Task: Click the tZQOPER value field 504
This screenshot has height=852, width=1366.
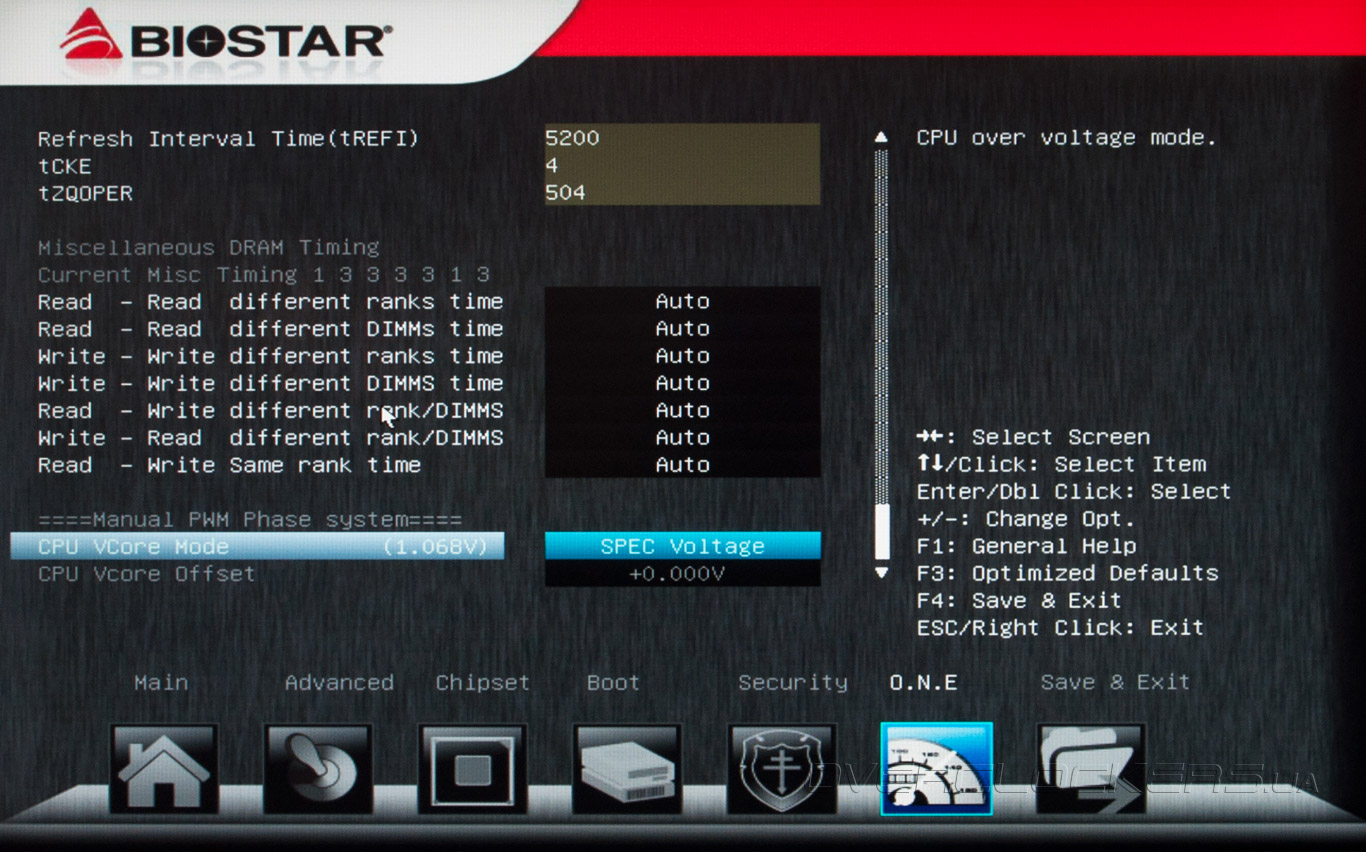Action: pos(682,192)
